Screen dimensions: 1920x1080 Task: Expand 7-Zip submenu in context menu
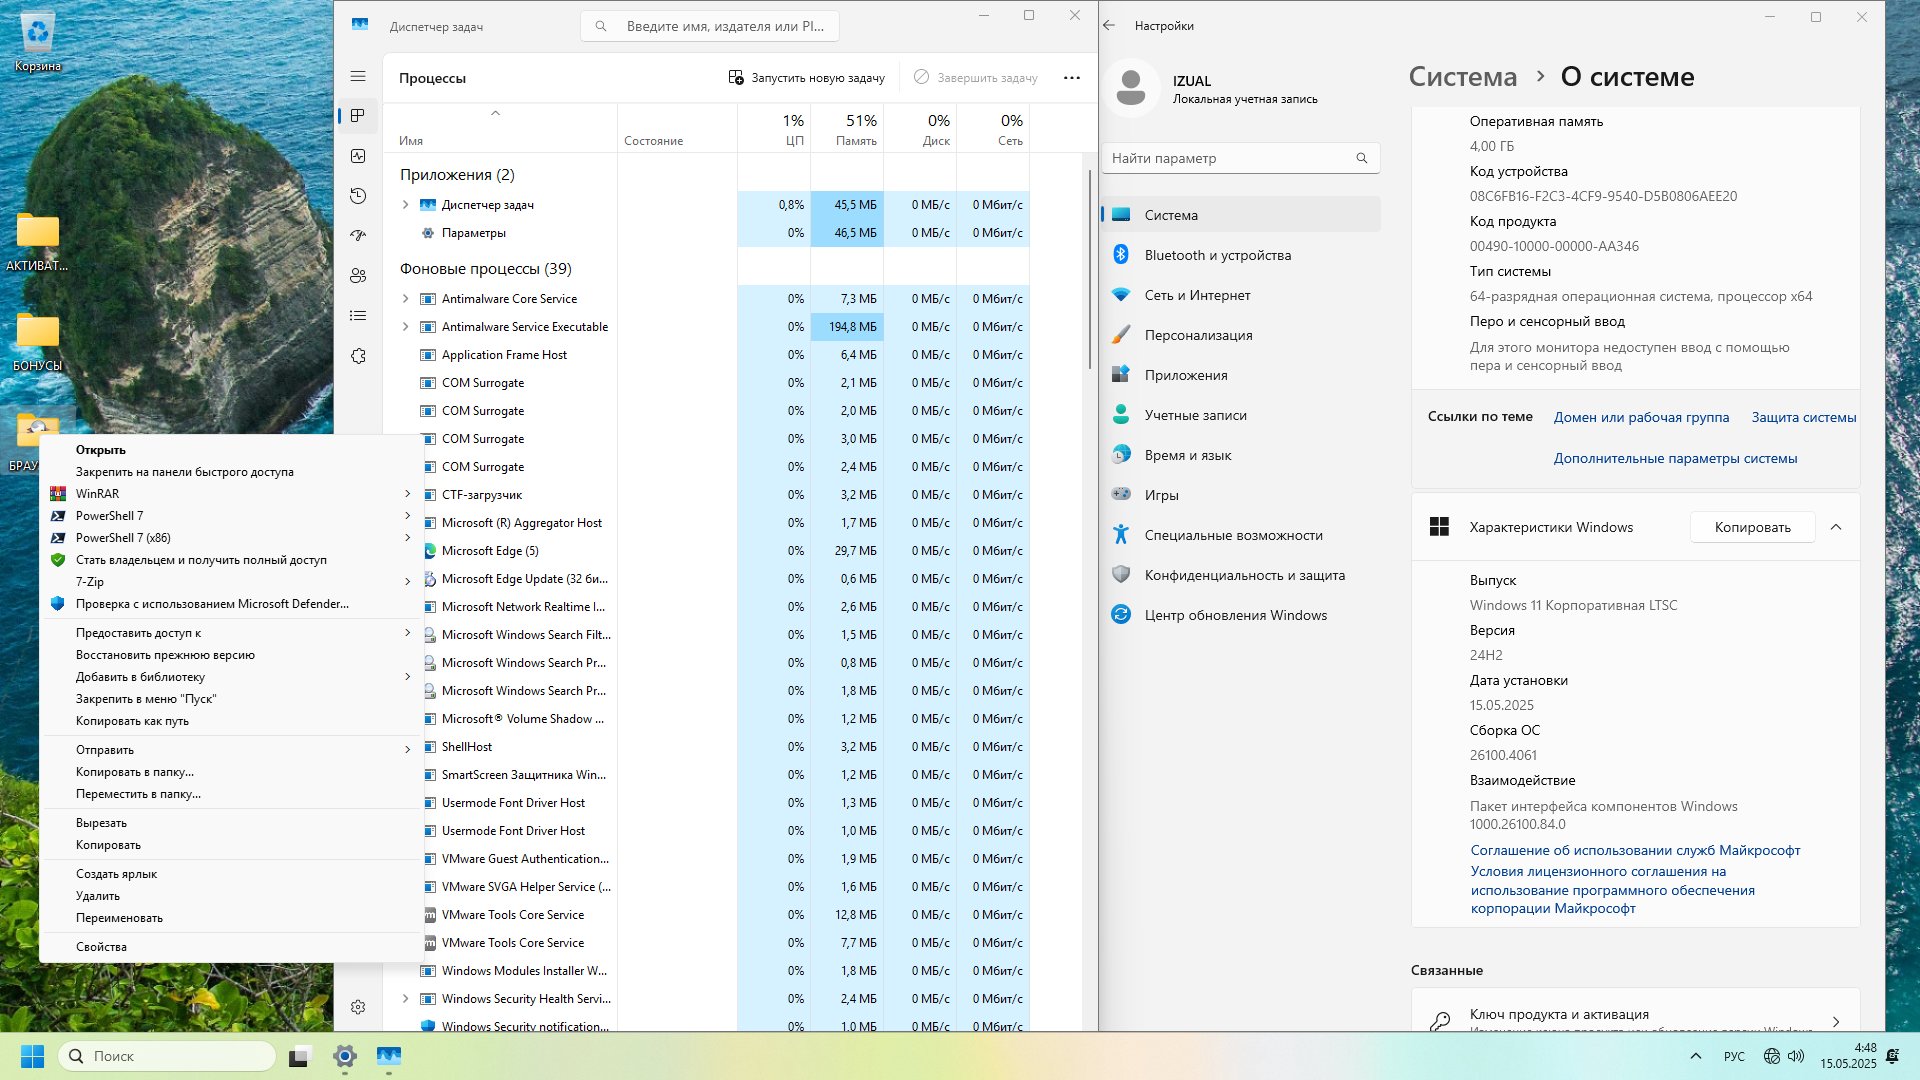(x=230, y=581)
